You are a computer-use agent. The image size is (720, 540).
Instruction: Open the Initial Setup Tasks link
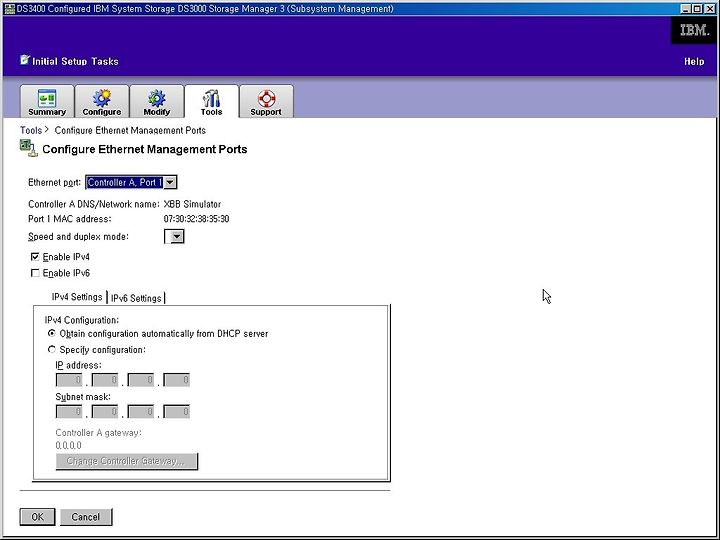coord(75,62)
